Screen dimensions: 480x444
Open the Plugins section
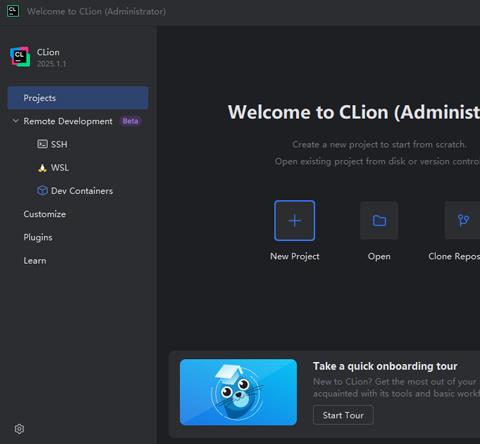38,237
